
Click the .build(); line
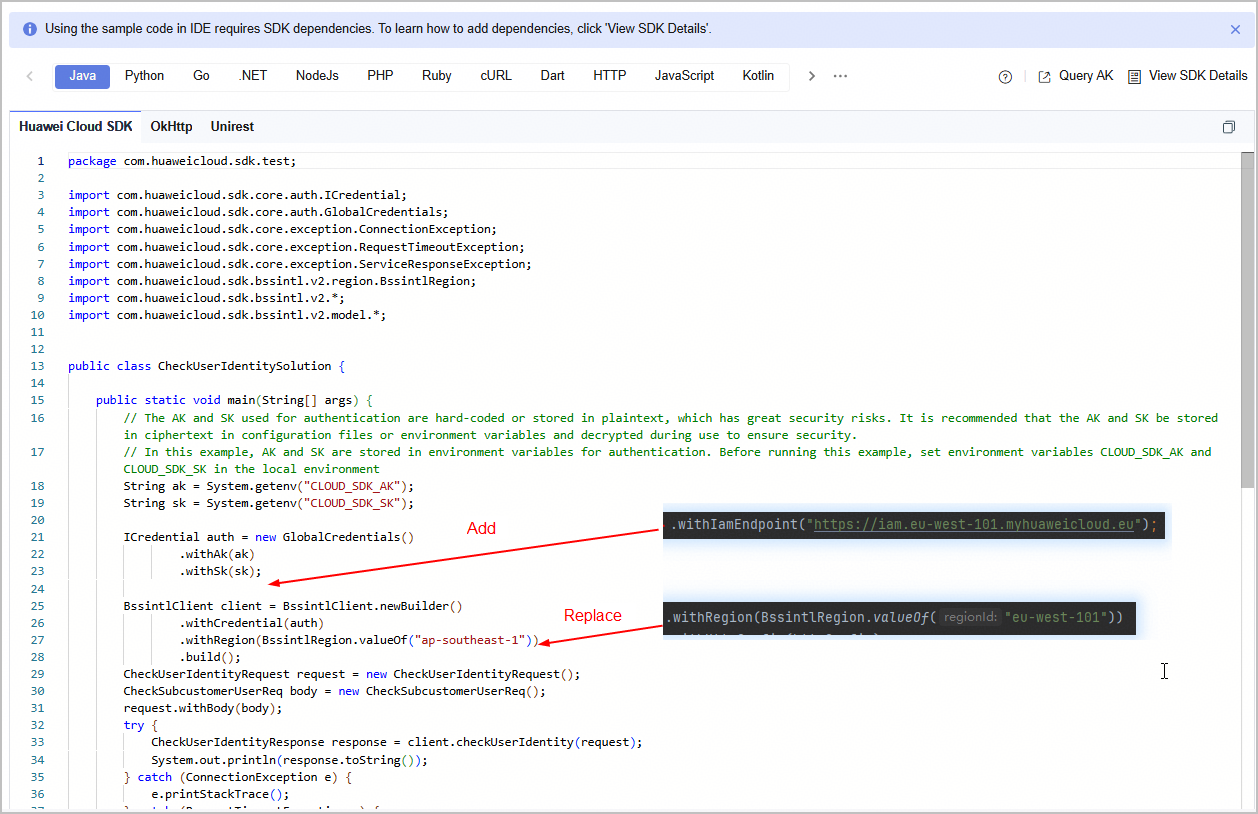click(x=210, y=657)
